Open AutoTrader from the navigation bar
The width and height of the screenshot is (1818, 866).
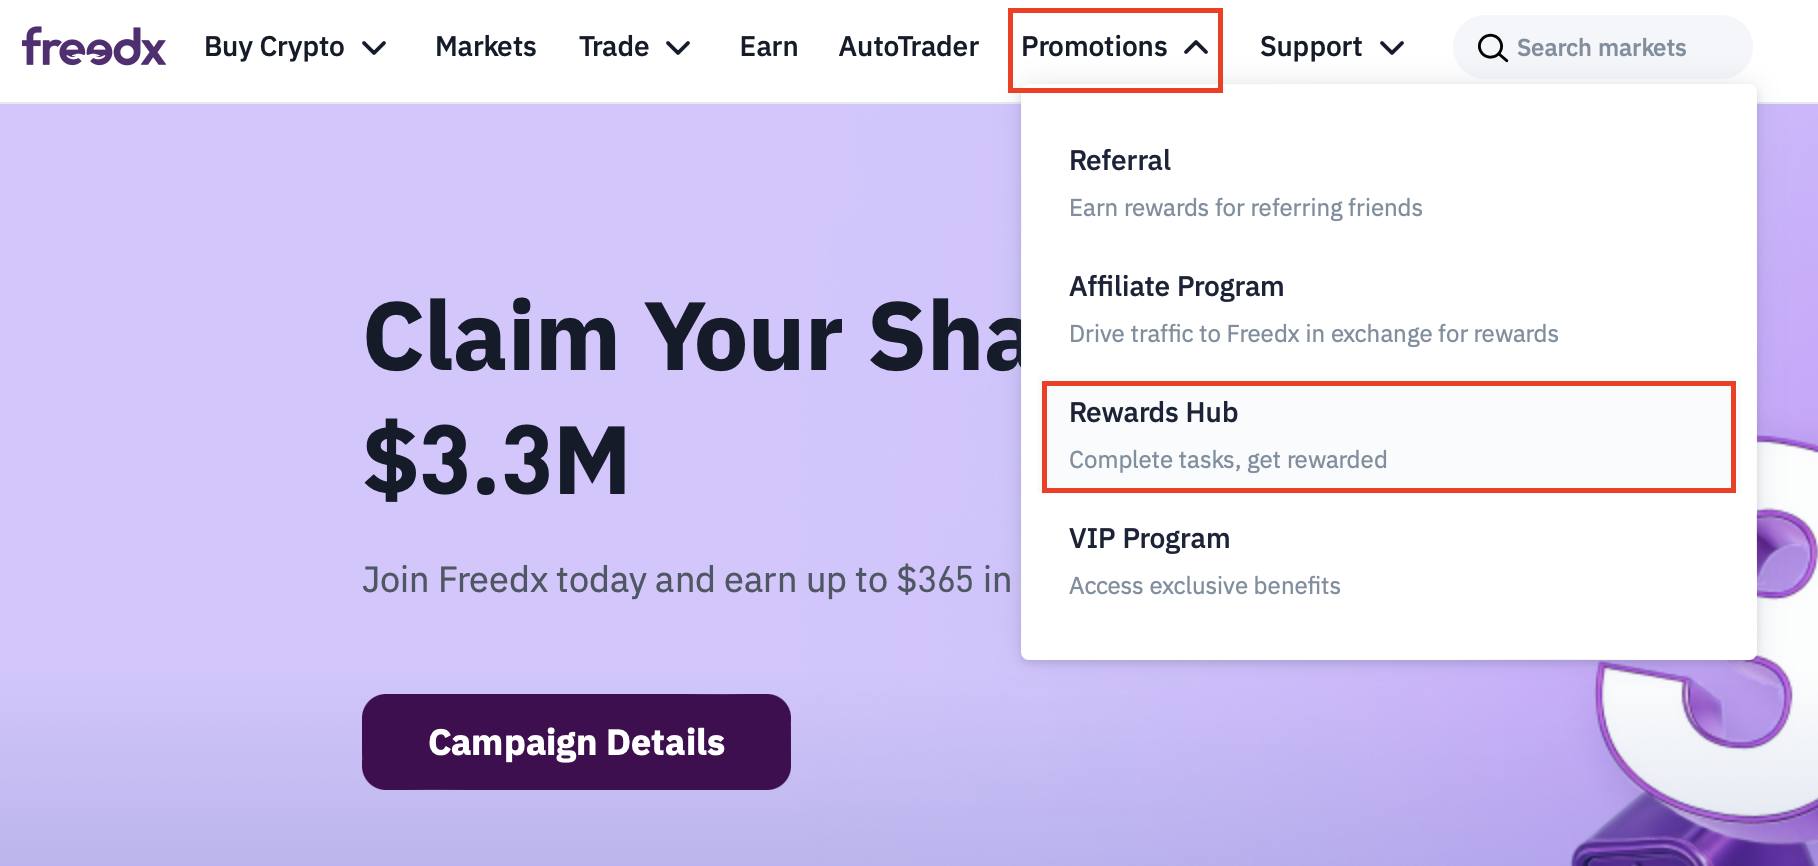908,47
